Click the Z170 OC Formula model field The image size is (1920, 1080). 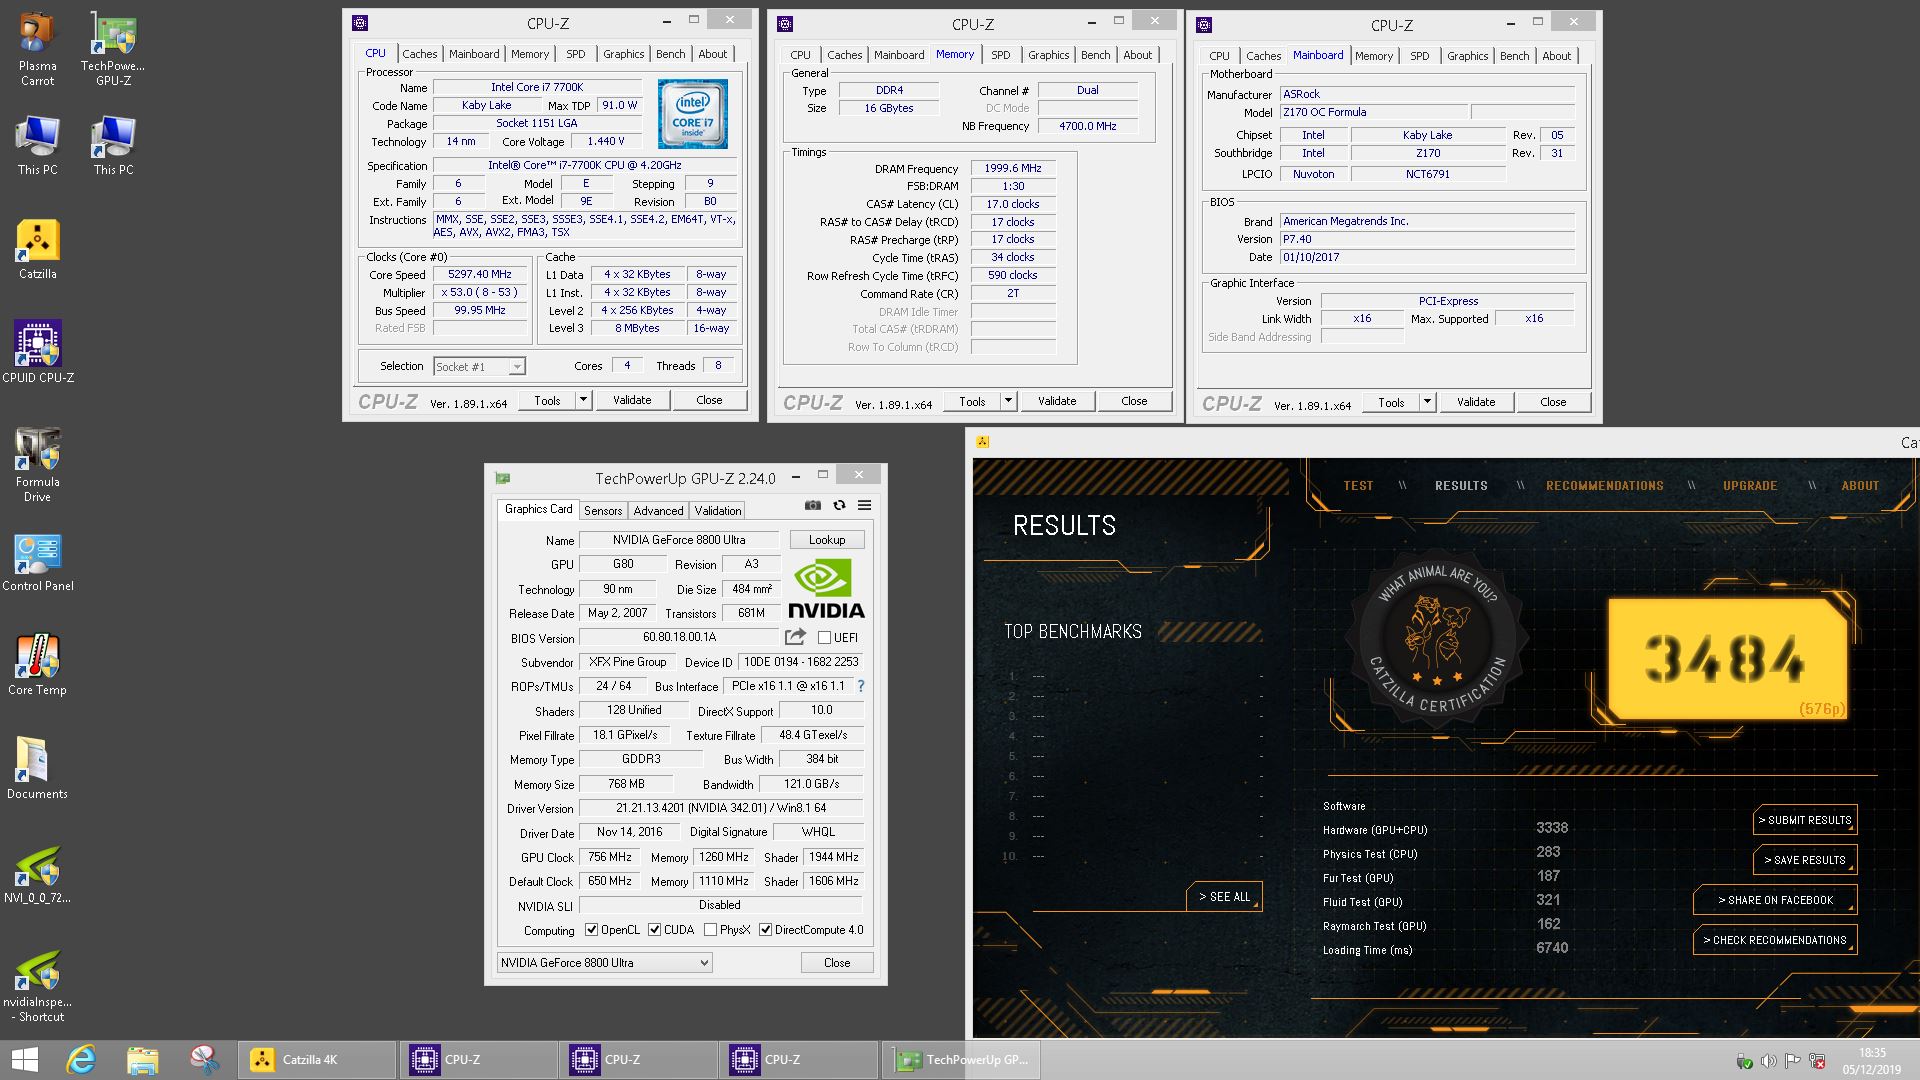[1373, 112]
